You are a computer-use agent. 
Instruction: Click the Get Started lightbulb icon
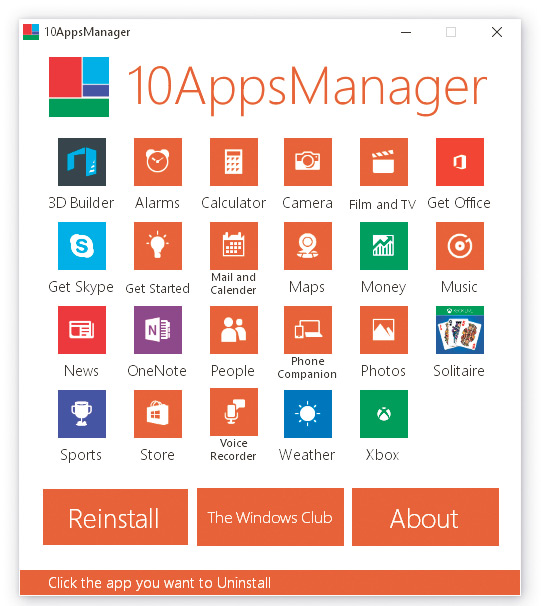[x=158, y=246]
